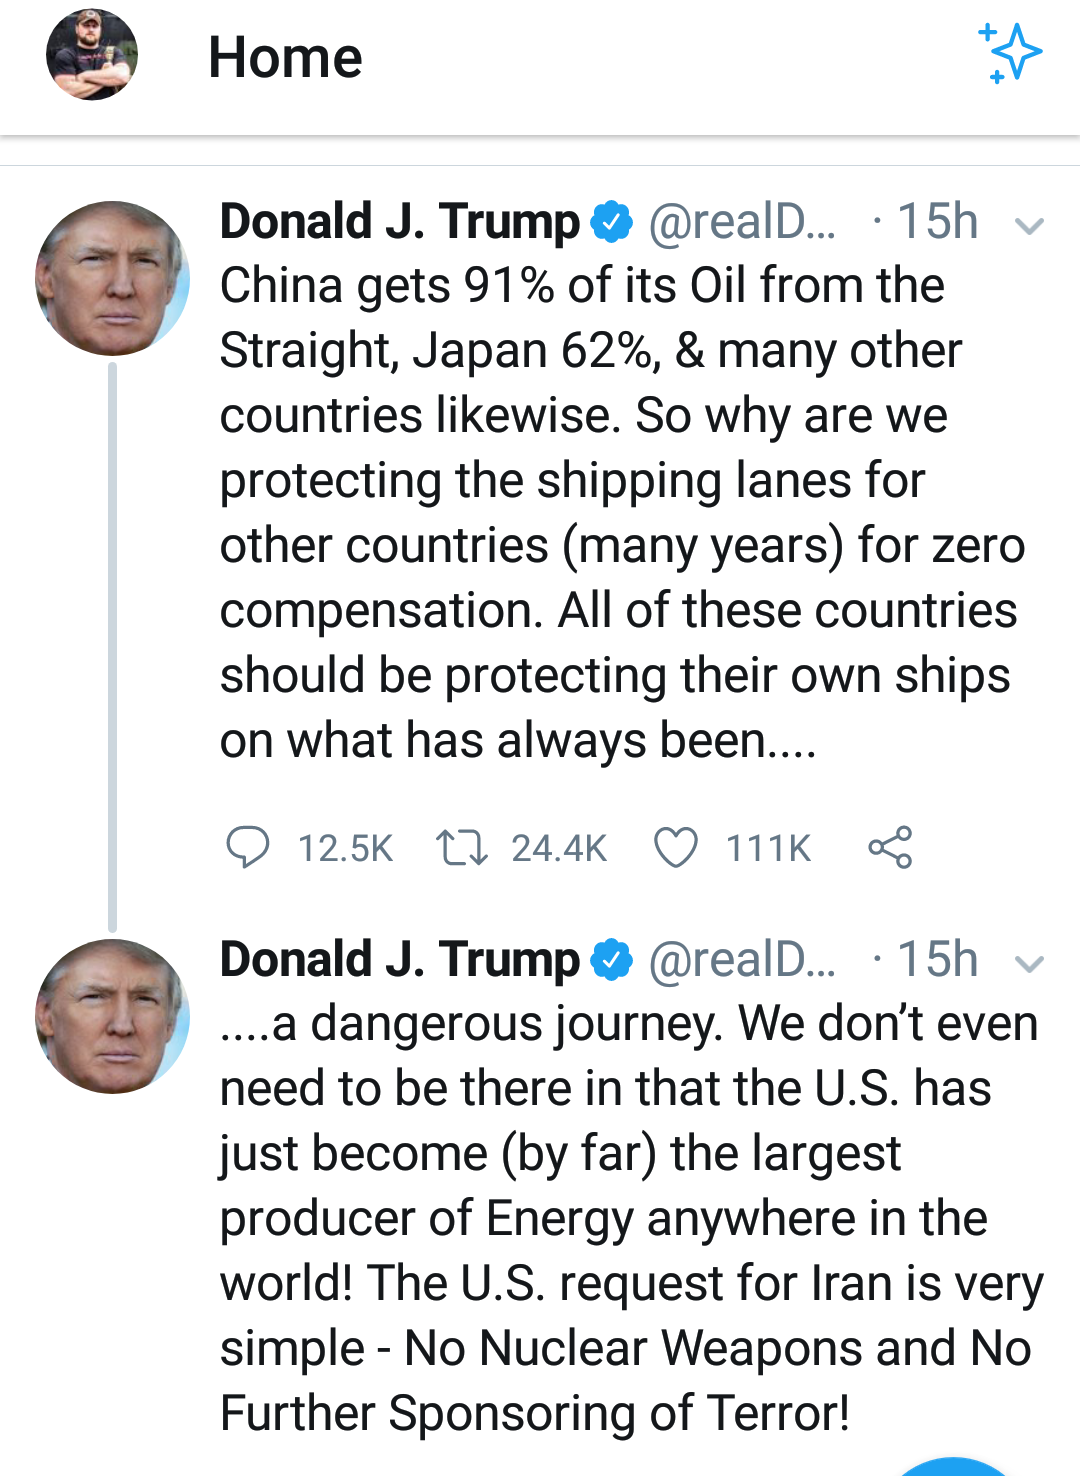1080x1476 pixels.
Task: Tap the Home header title
Action: [285, 57]
